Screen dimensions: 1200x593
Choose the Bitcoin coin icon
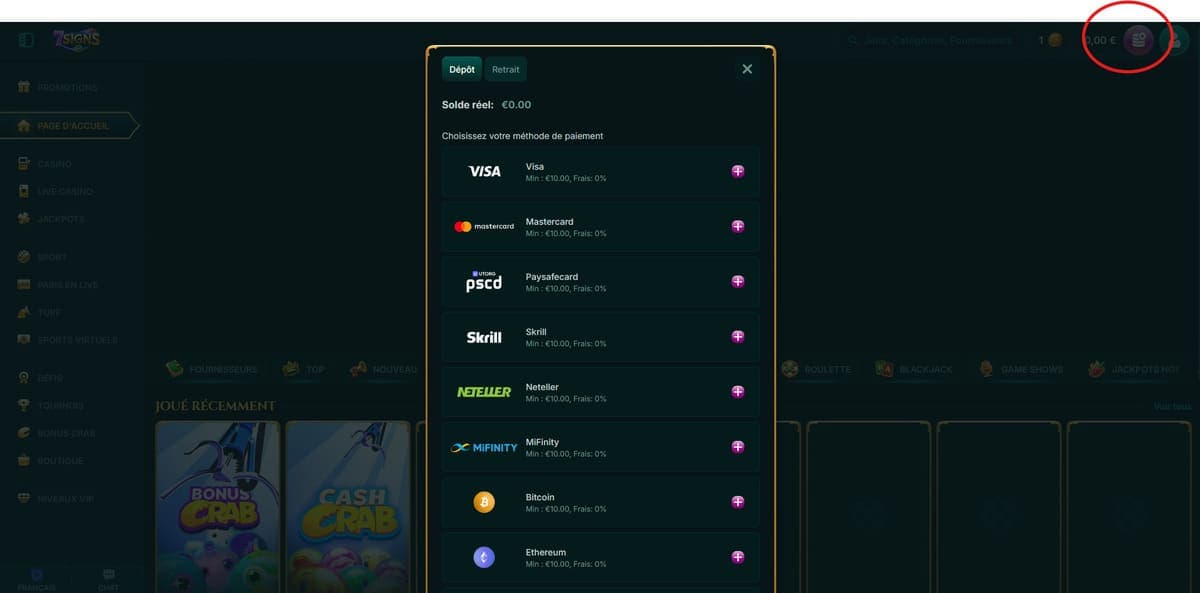point(484,502)
